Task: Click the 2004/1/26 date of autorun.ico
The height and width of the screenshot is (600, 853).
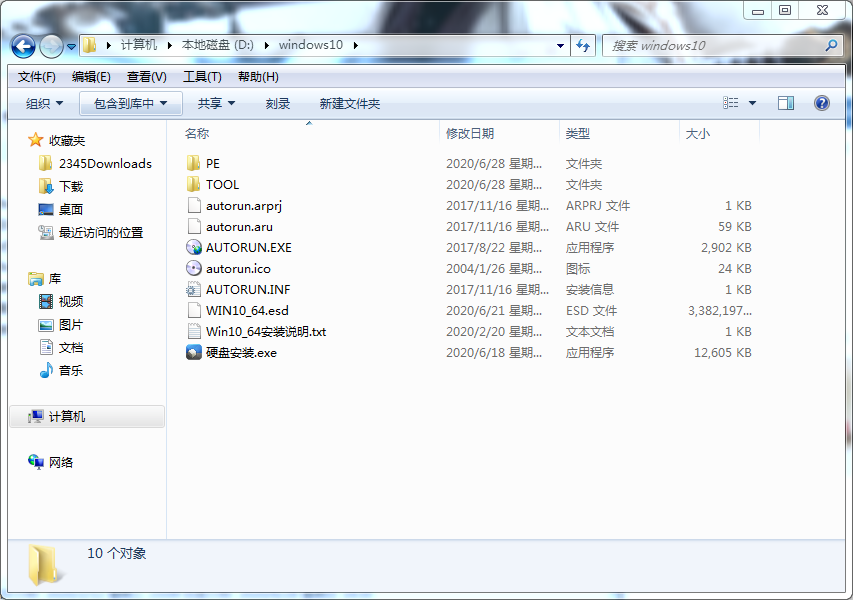Action: click(493, 269)
